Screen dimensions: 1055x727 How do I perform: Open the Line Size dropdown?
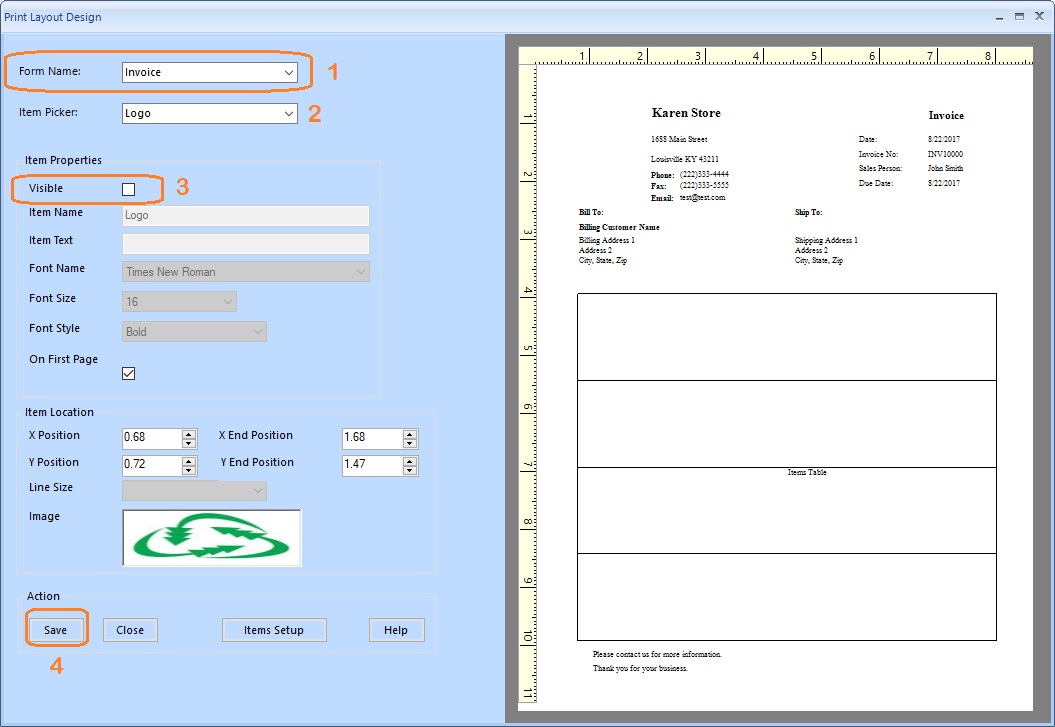[257, 491]
